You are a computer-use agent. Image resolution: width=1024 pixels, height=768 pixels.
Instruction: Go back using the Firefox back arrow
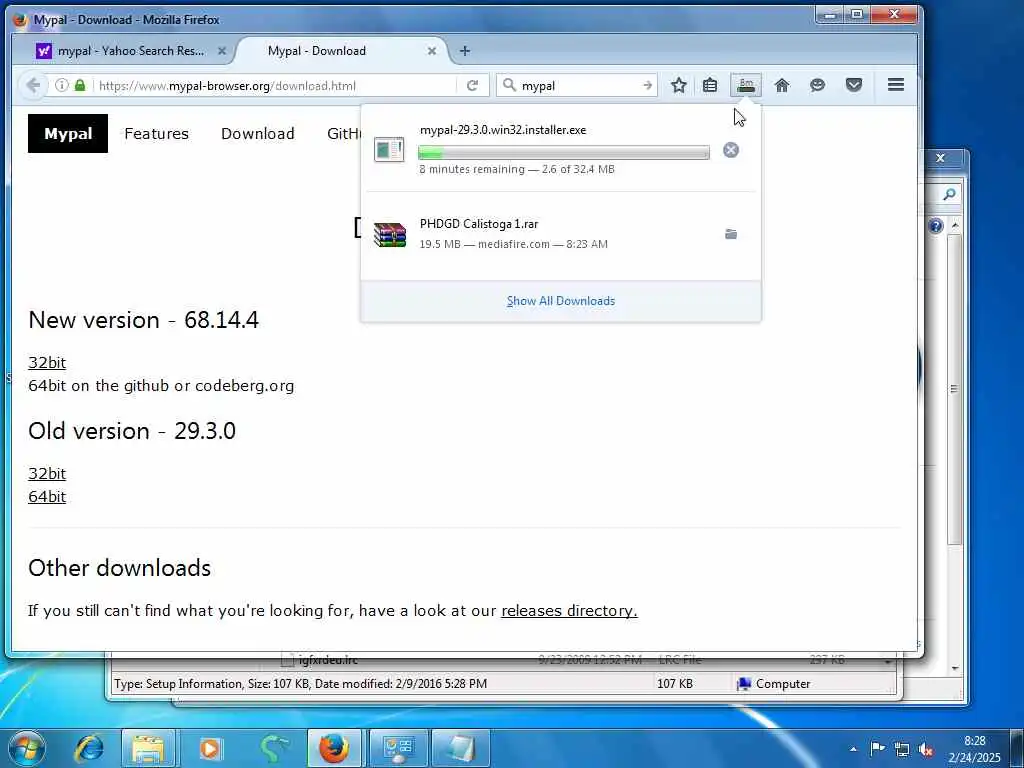pyautogui.click(x=33, y=86)
